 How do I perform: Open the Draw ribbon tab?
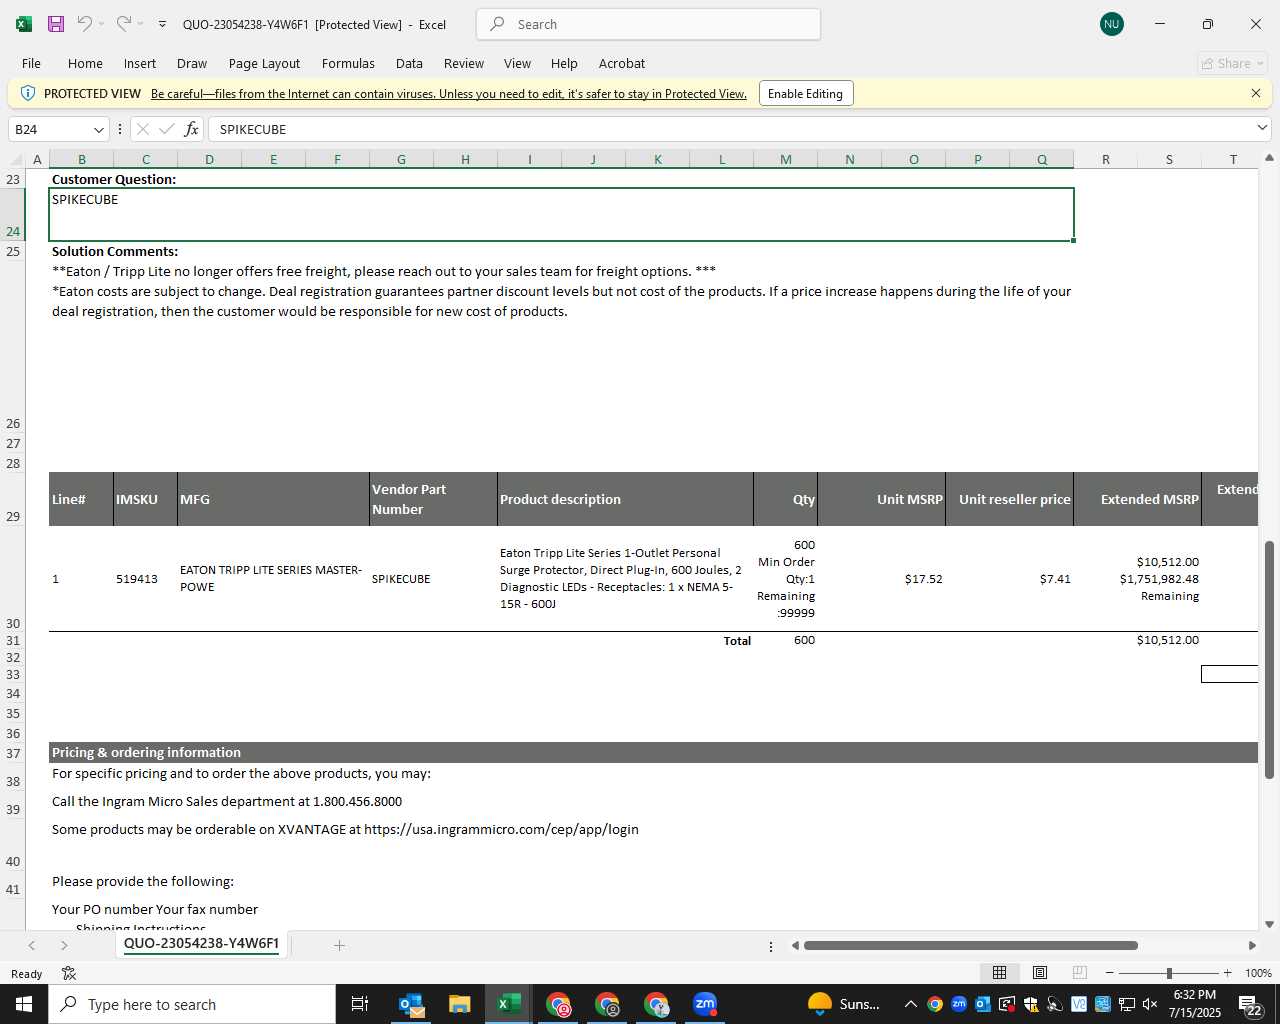[192, 63]
